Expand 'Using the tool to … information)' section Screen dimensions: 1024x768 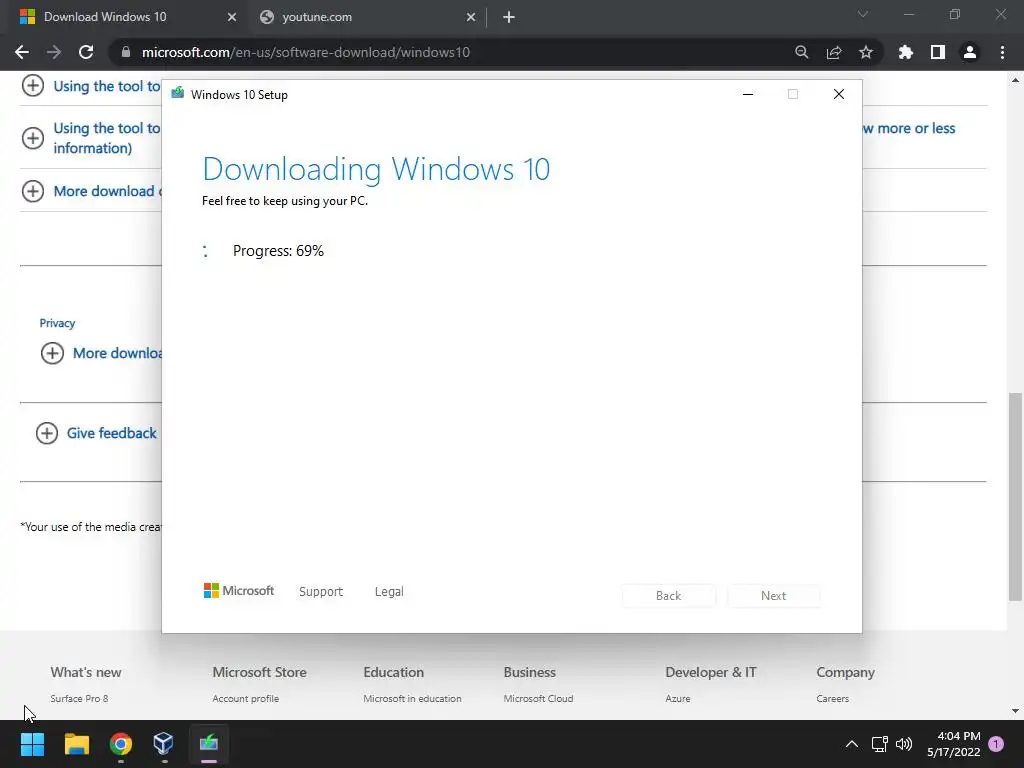point(33,138)
